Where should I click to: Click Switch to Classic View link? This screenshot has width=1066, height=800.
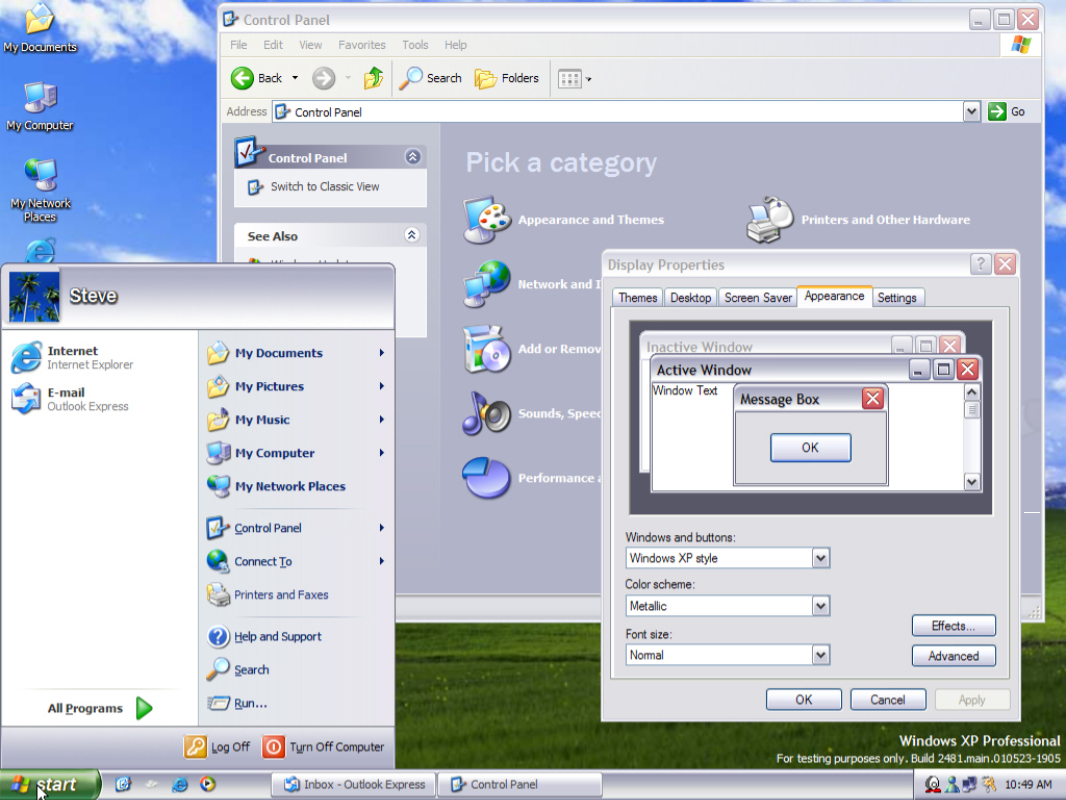click(x=324, y=187)
